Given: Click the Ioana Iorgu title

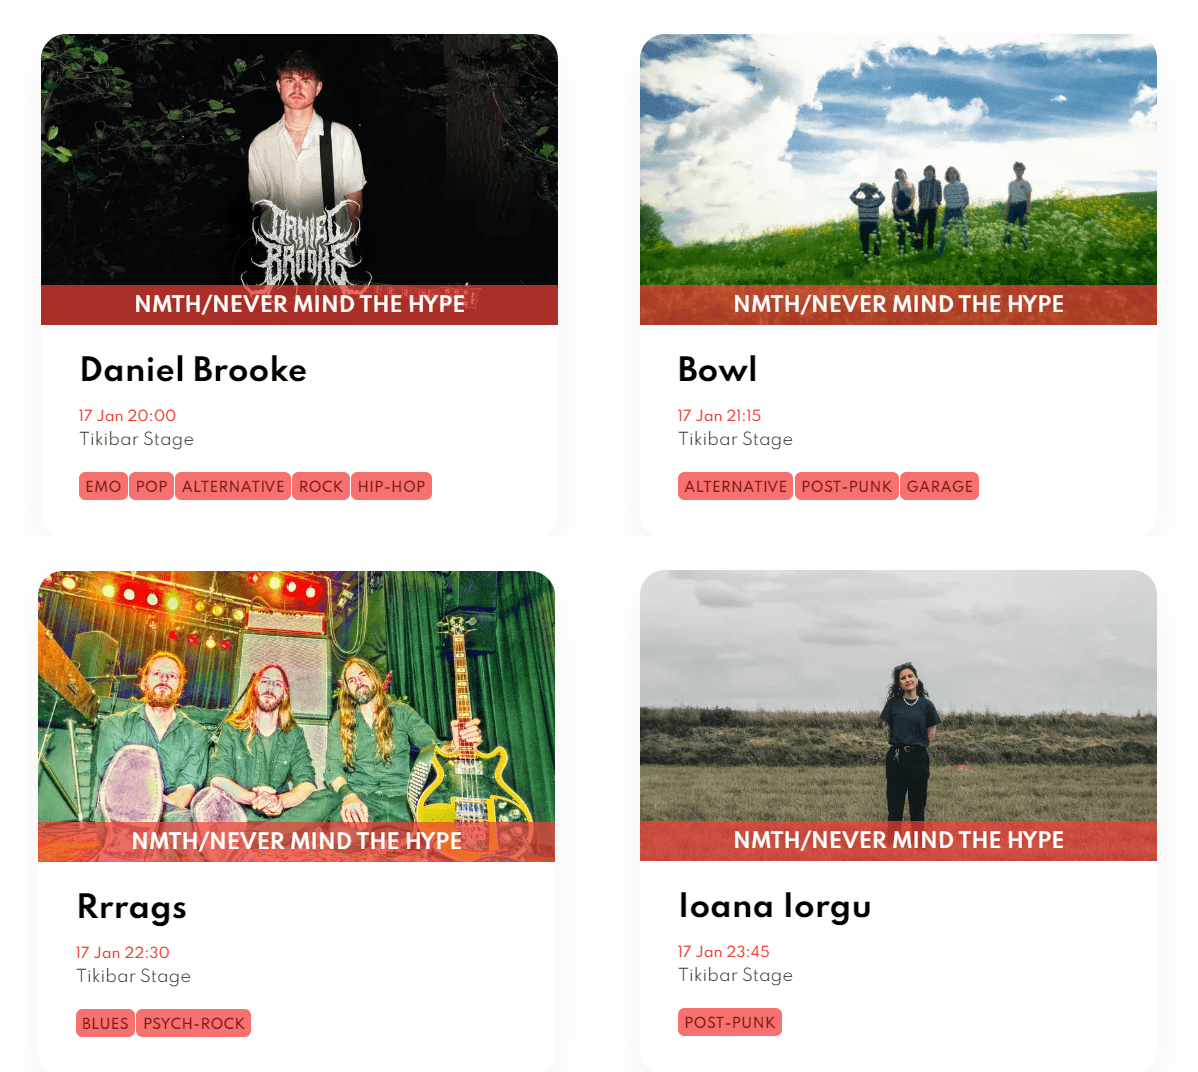Looking at the screenshot, I should point(775,906).
